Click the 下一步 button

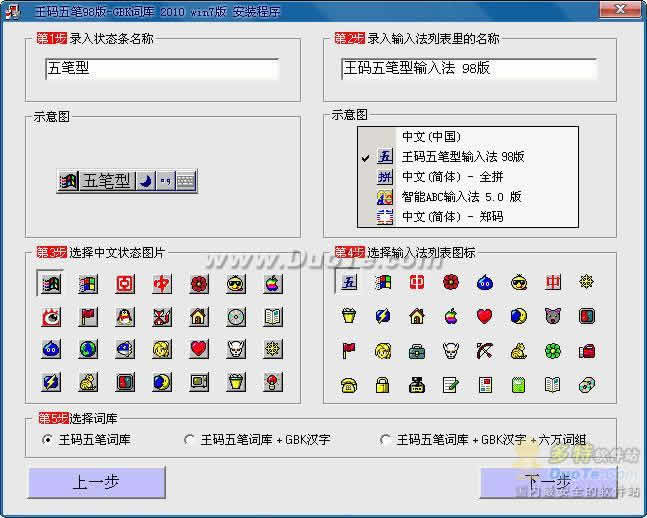[x=547, y=482]
